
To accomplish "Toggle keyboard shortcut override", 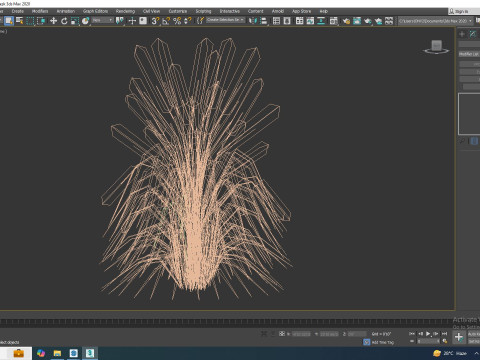I will (x=143, y=21).
